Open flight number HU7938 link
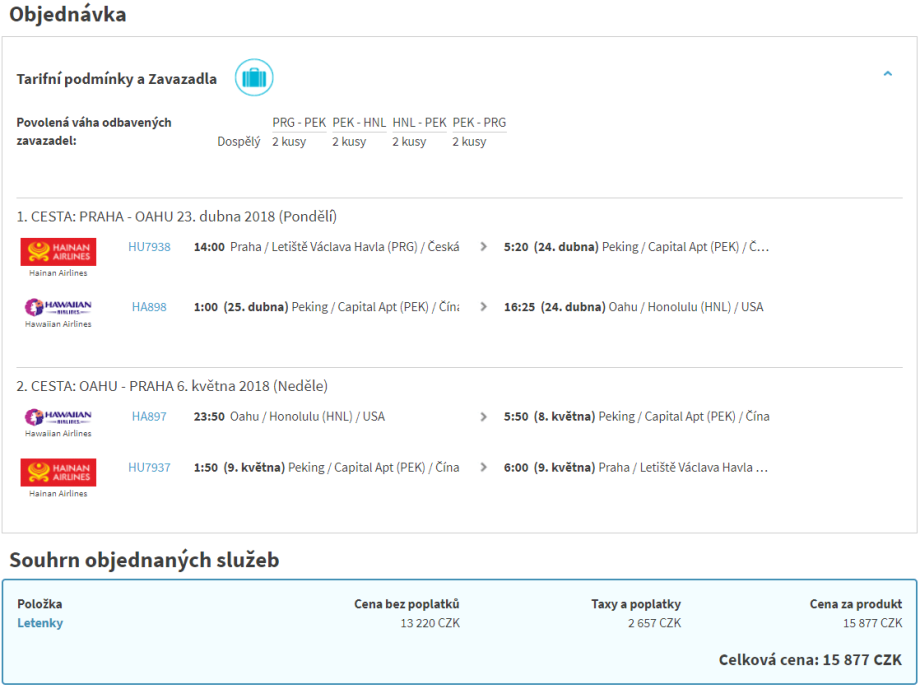 [149, 247]
